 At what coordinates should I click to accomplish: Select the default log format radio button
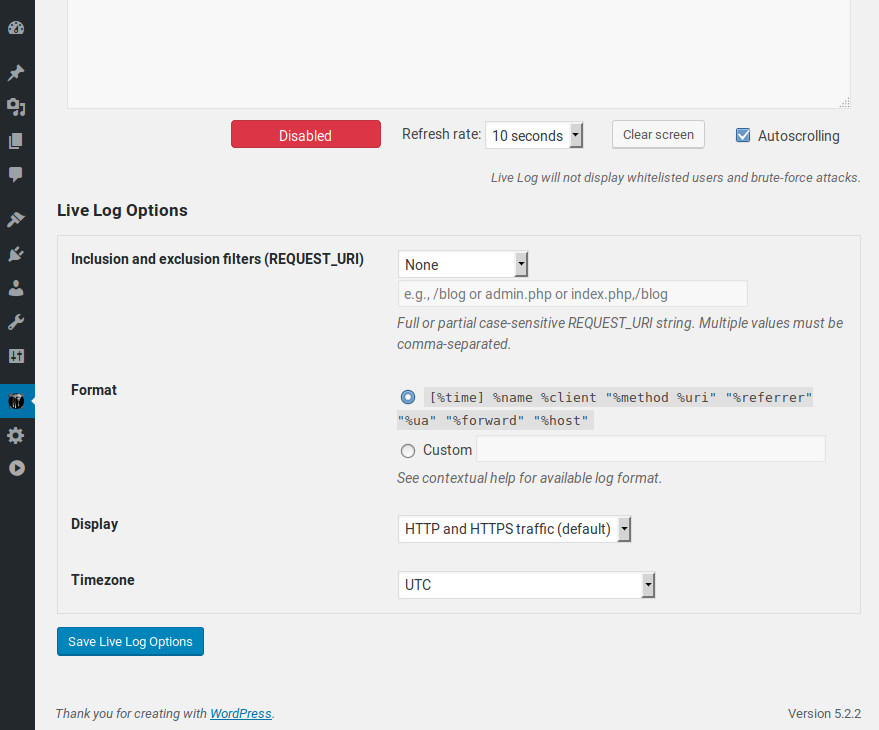407,397
